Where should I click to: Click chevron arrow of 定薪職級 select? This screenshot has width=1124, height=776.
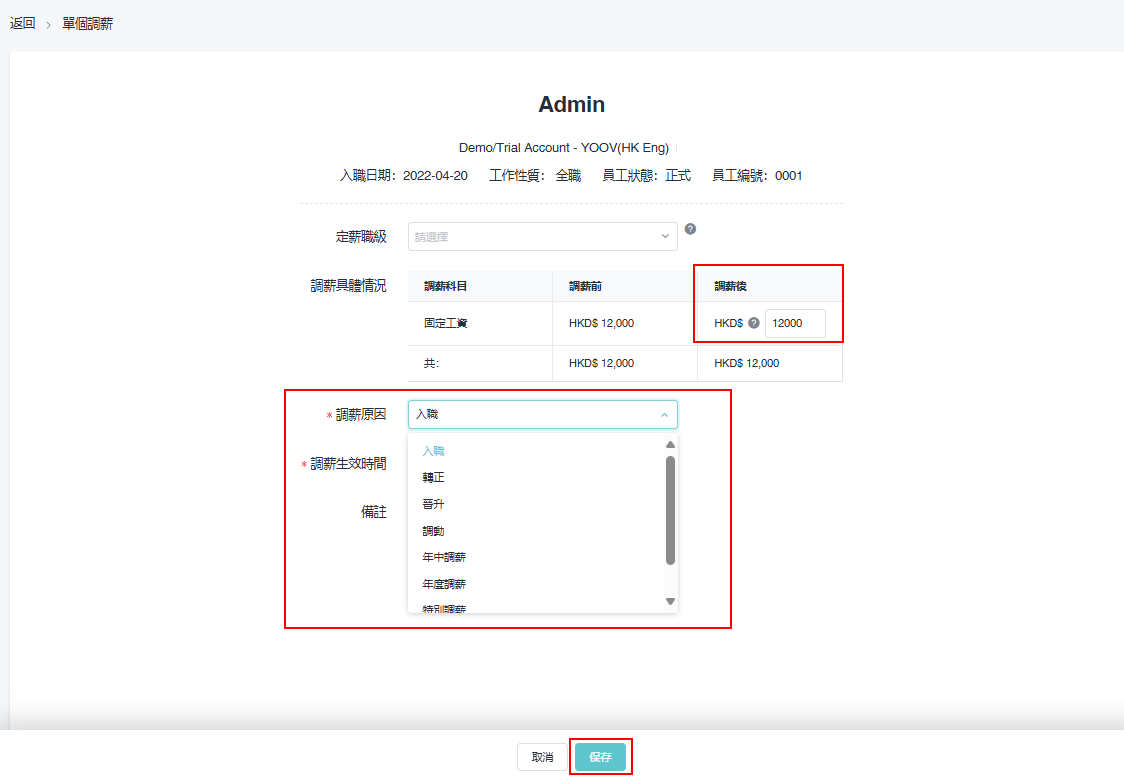coord(665,237)
